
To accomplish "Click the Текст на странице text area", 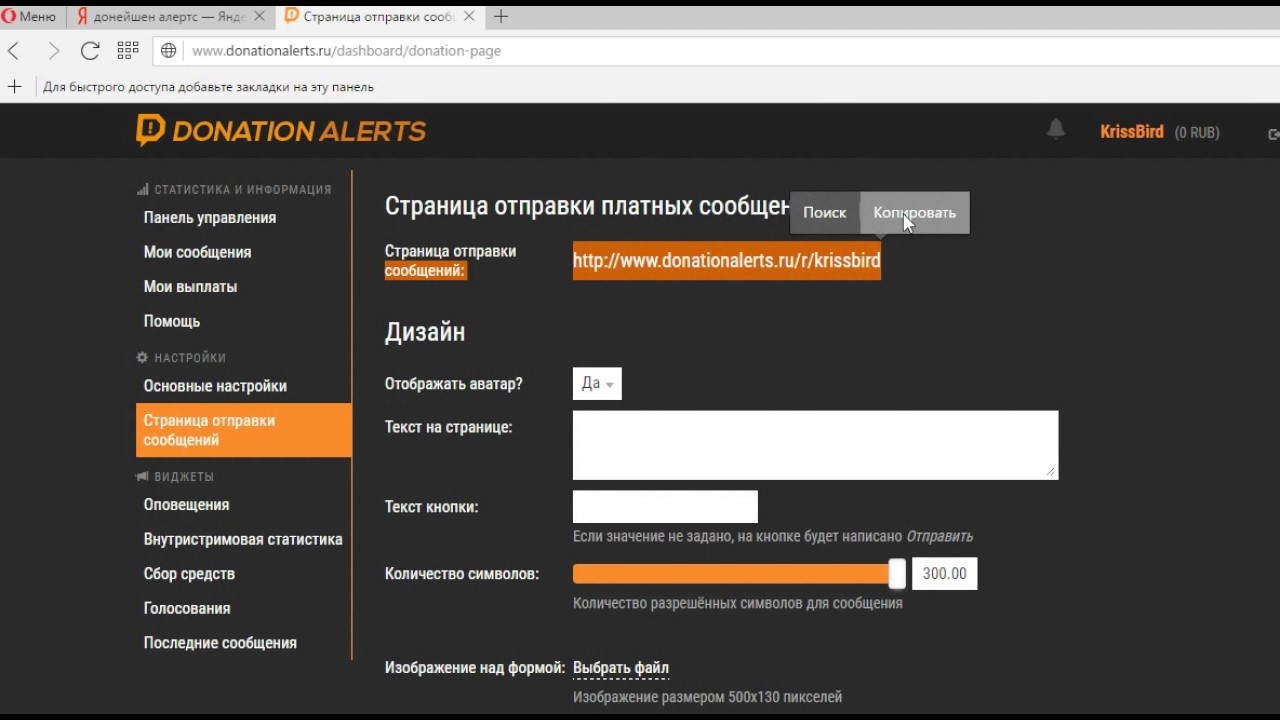I will tap(815, 445).
